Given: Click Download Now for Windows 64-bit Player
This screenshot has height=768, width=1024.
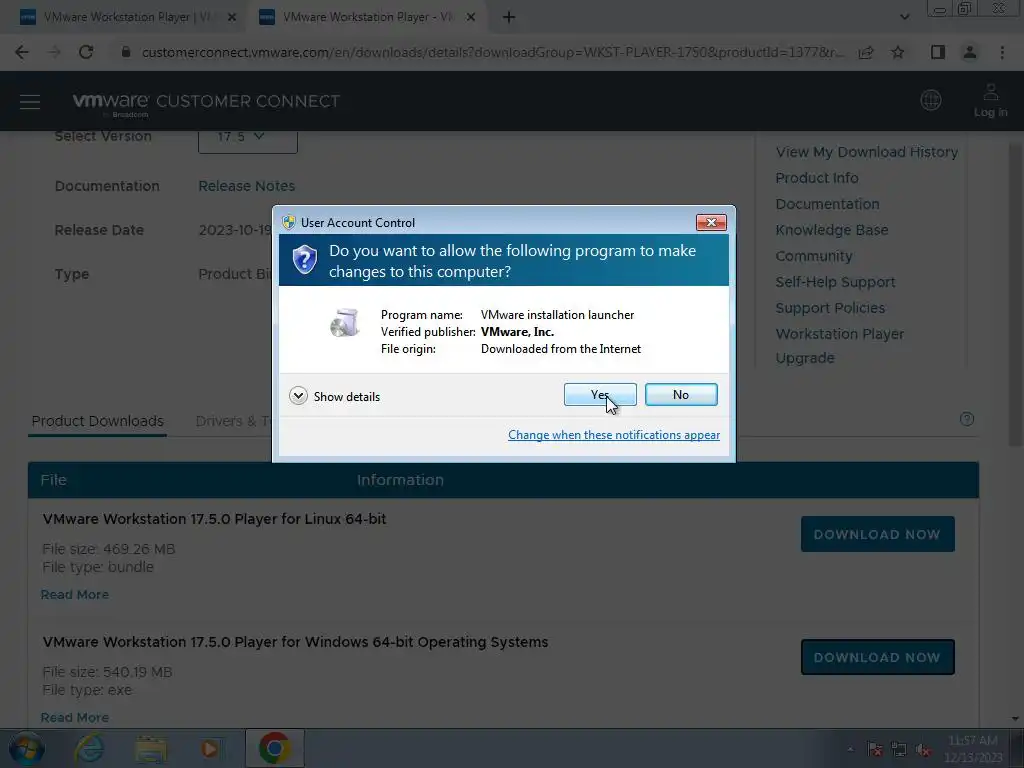Looking at the screenshot, I should [x=878, y=657].
